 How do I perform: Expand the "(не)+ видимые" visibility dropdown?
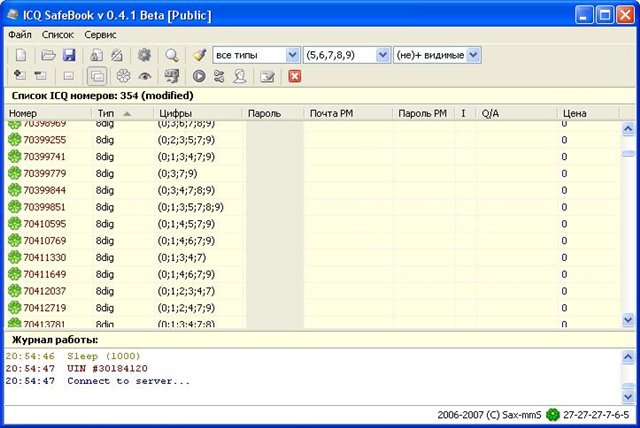473,55
